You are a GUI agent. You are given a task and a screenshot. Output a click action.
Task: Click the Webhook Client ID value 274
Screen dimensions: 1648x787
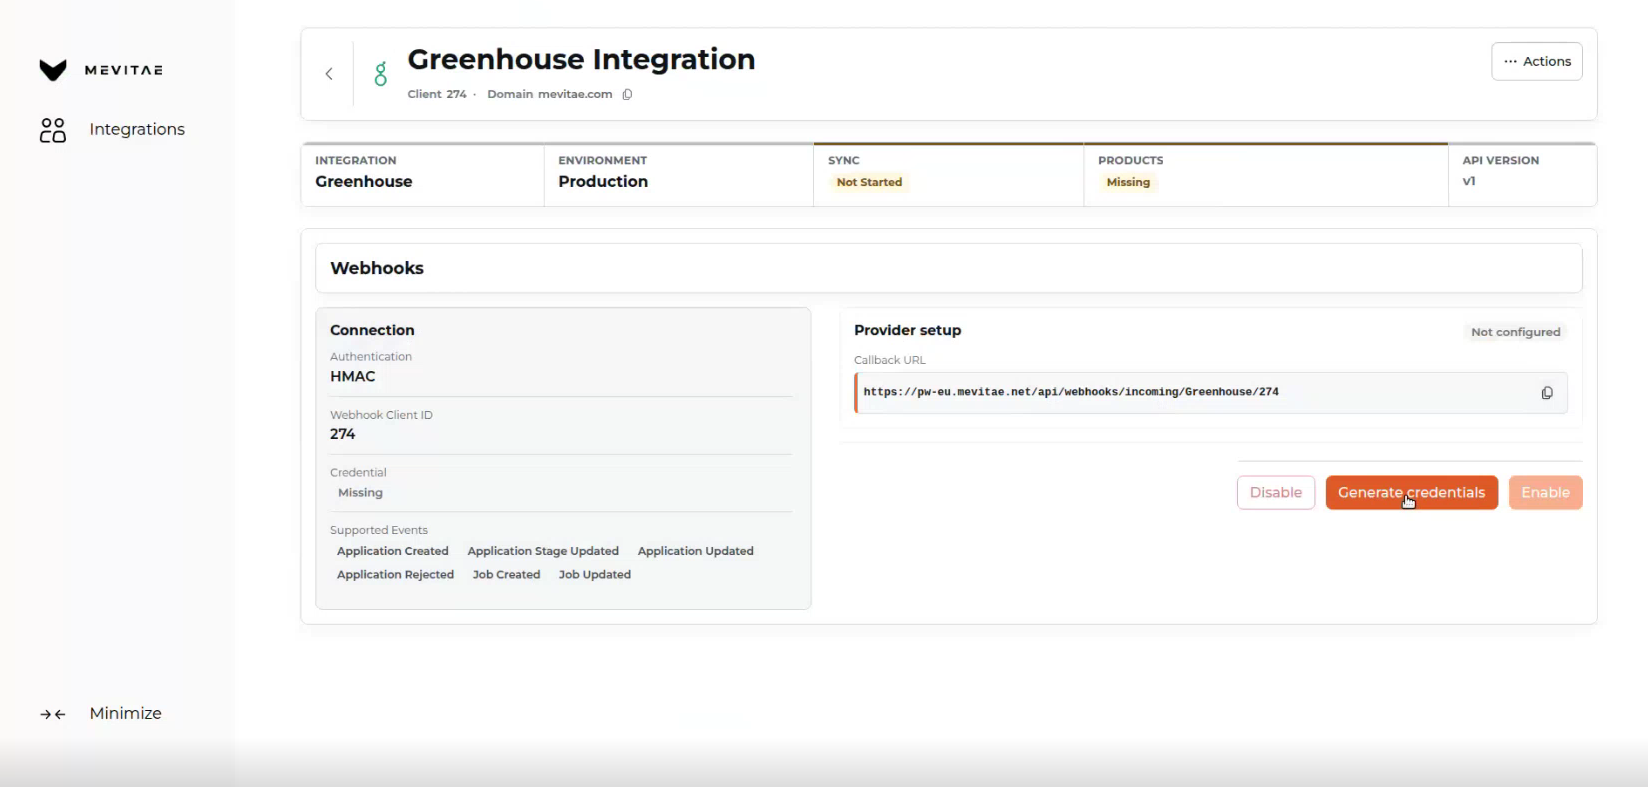point(343,434)
